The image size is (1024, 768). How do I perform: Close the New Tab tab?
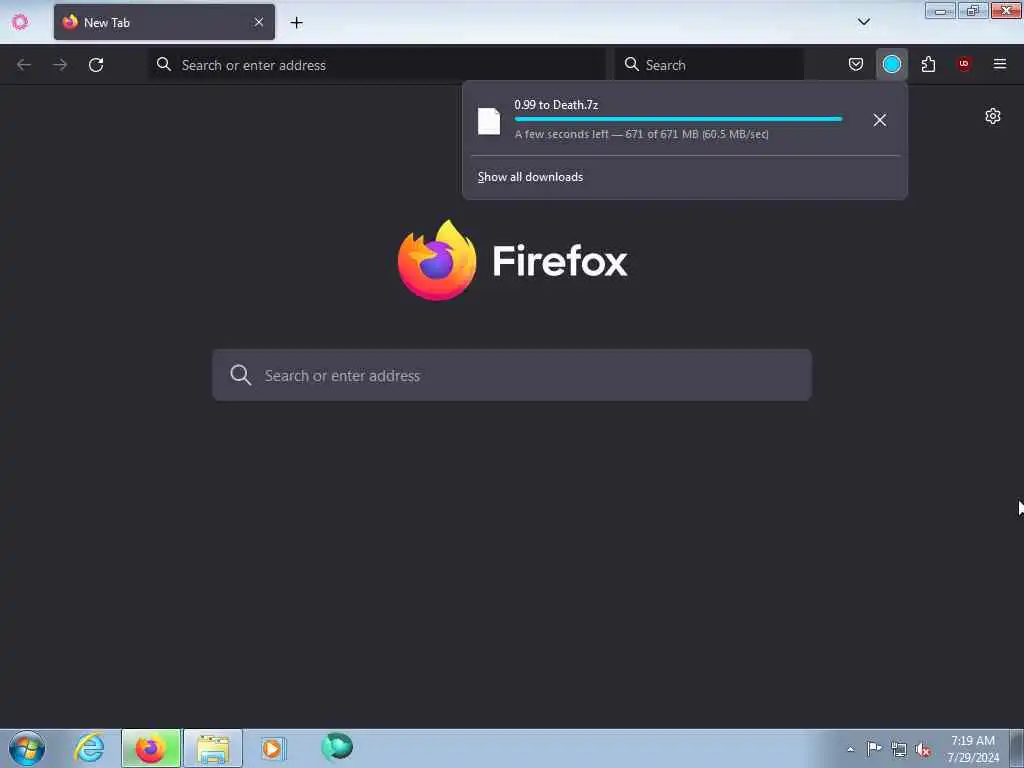[259, 22]
